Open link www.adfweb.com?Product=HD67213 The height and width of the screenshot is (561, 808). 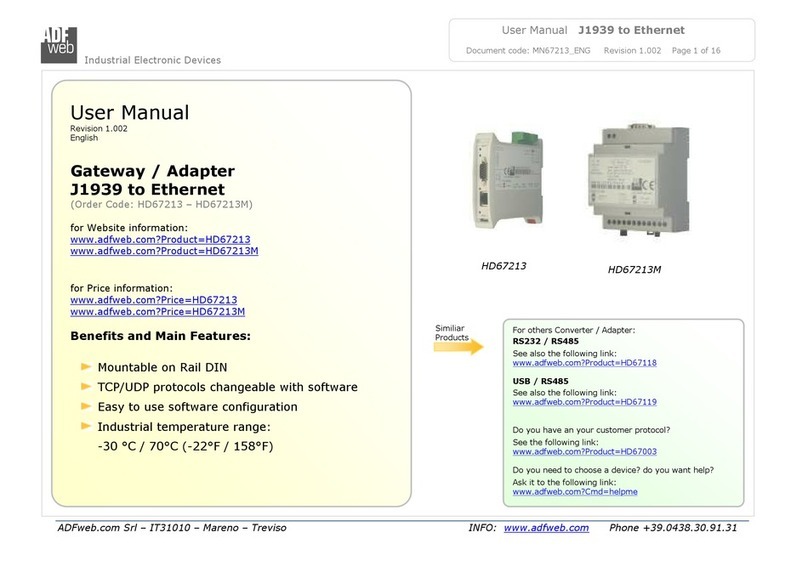(x=160, y=240)
